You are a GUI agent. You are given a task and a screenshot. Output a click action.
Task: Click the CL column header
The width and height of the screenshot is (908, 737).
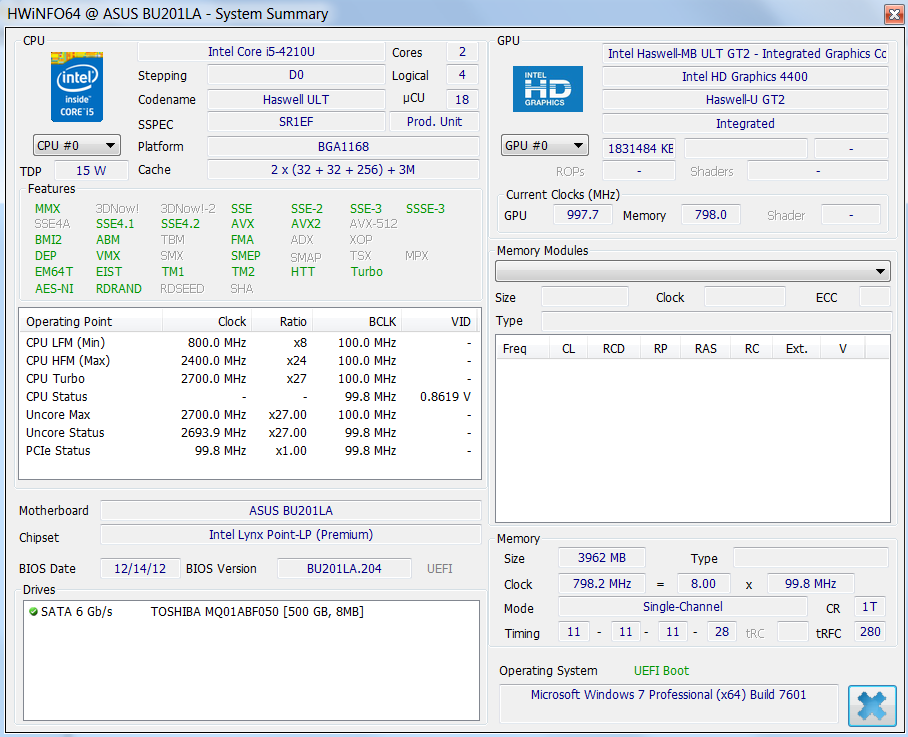568,349
